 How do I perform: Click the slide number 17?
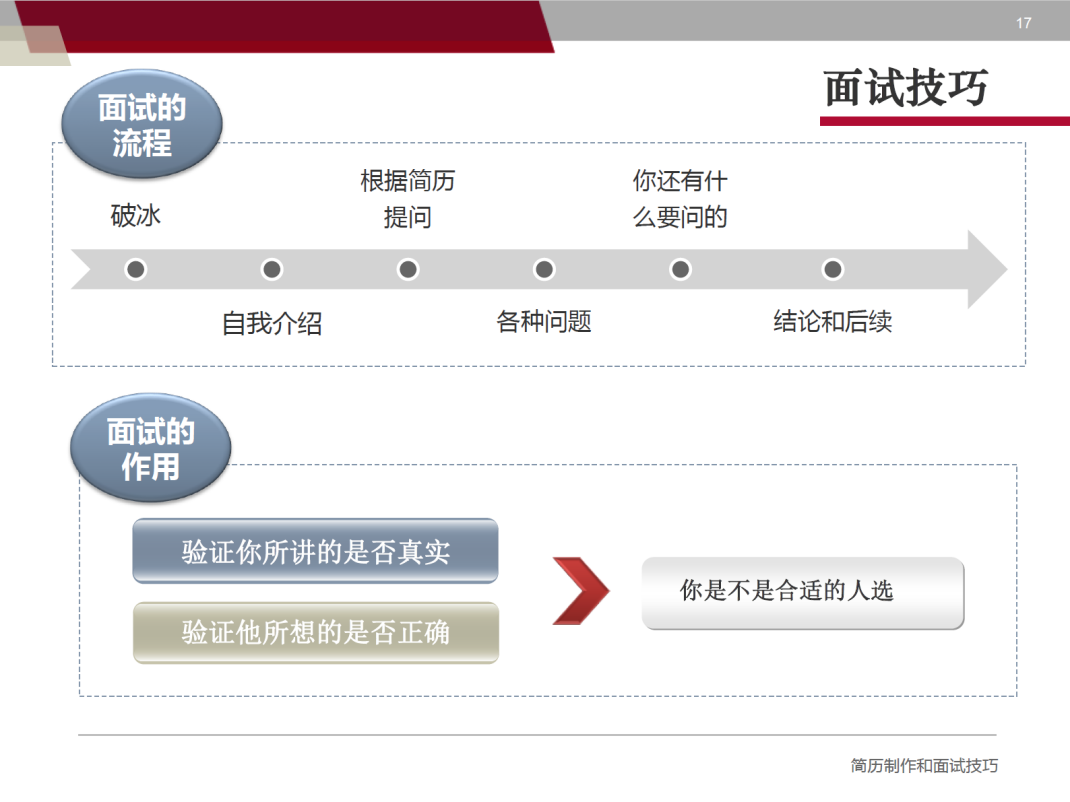point(1023,23)
